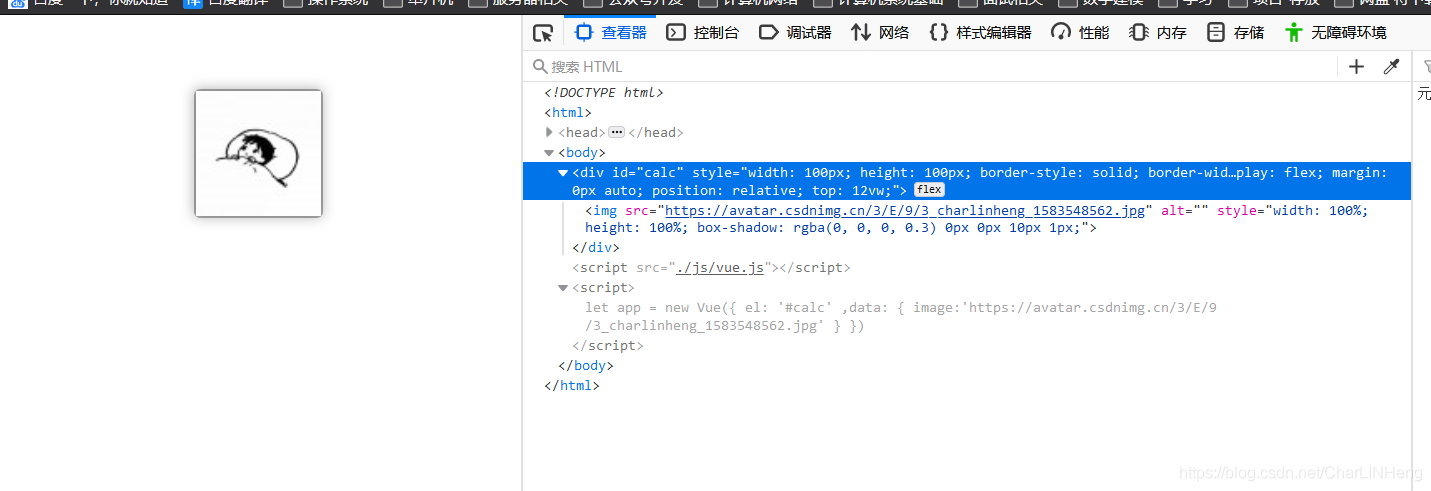Switch to the 调试器 debugger tab
1431x491 pixels.
pyautogui.click(x=795, y=33)
